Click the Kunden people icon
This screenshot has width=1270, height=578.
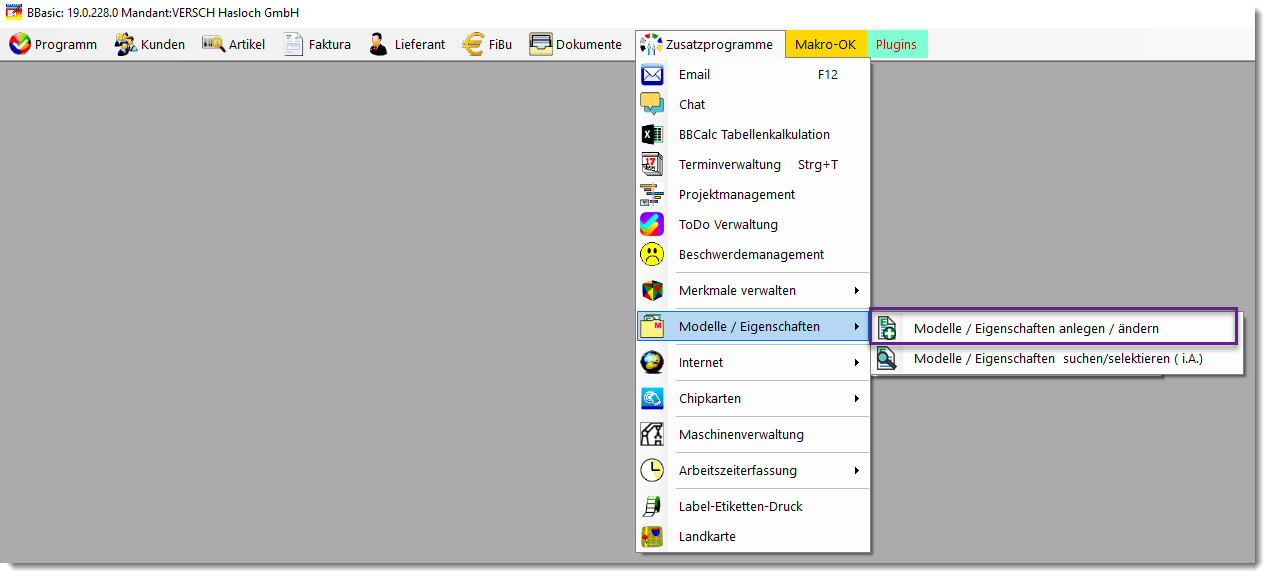point(126,44)
